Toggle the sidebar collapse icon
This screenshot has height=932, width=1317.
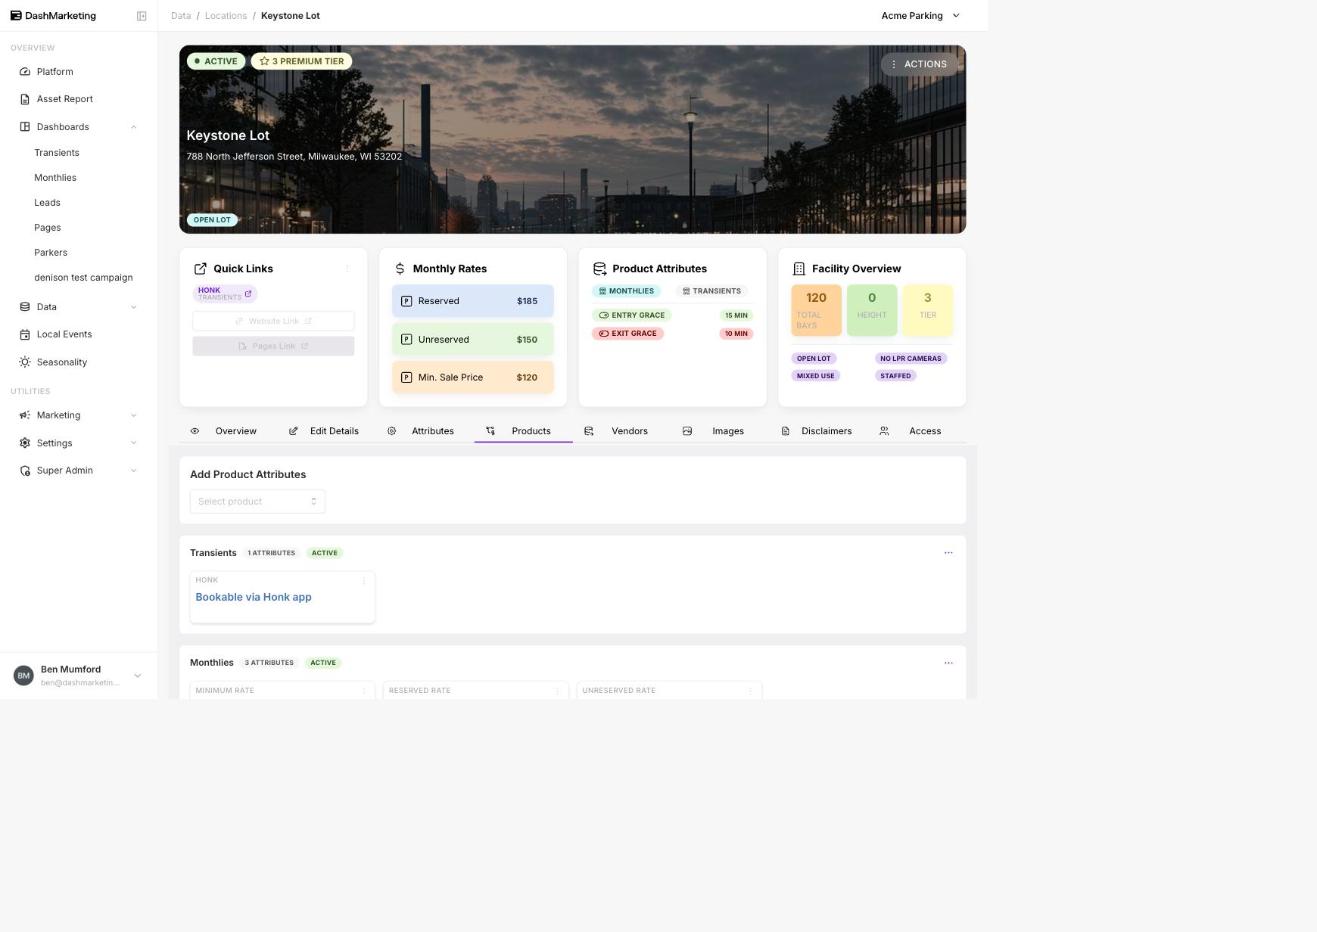tap(141, 16)
